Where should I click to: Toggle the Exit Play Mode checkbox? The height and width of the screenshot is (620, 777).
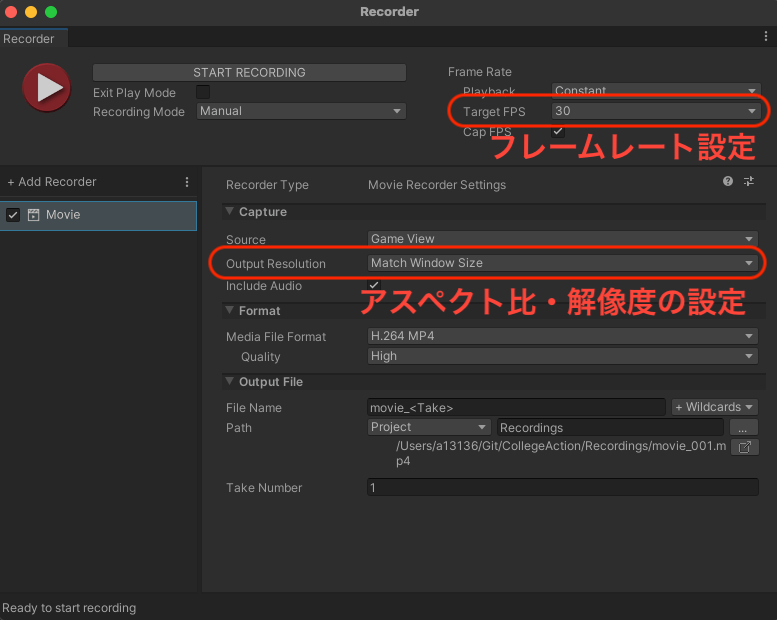(203, 92)
